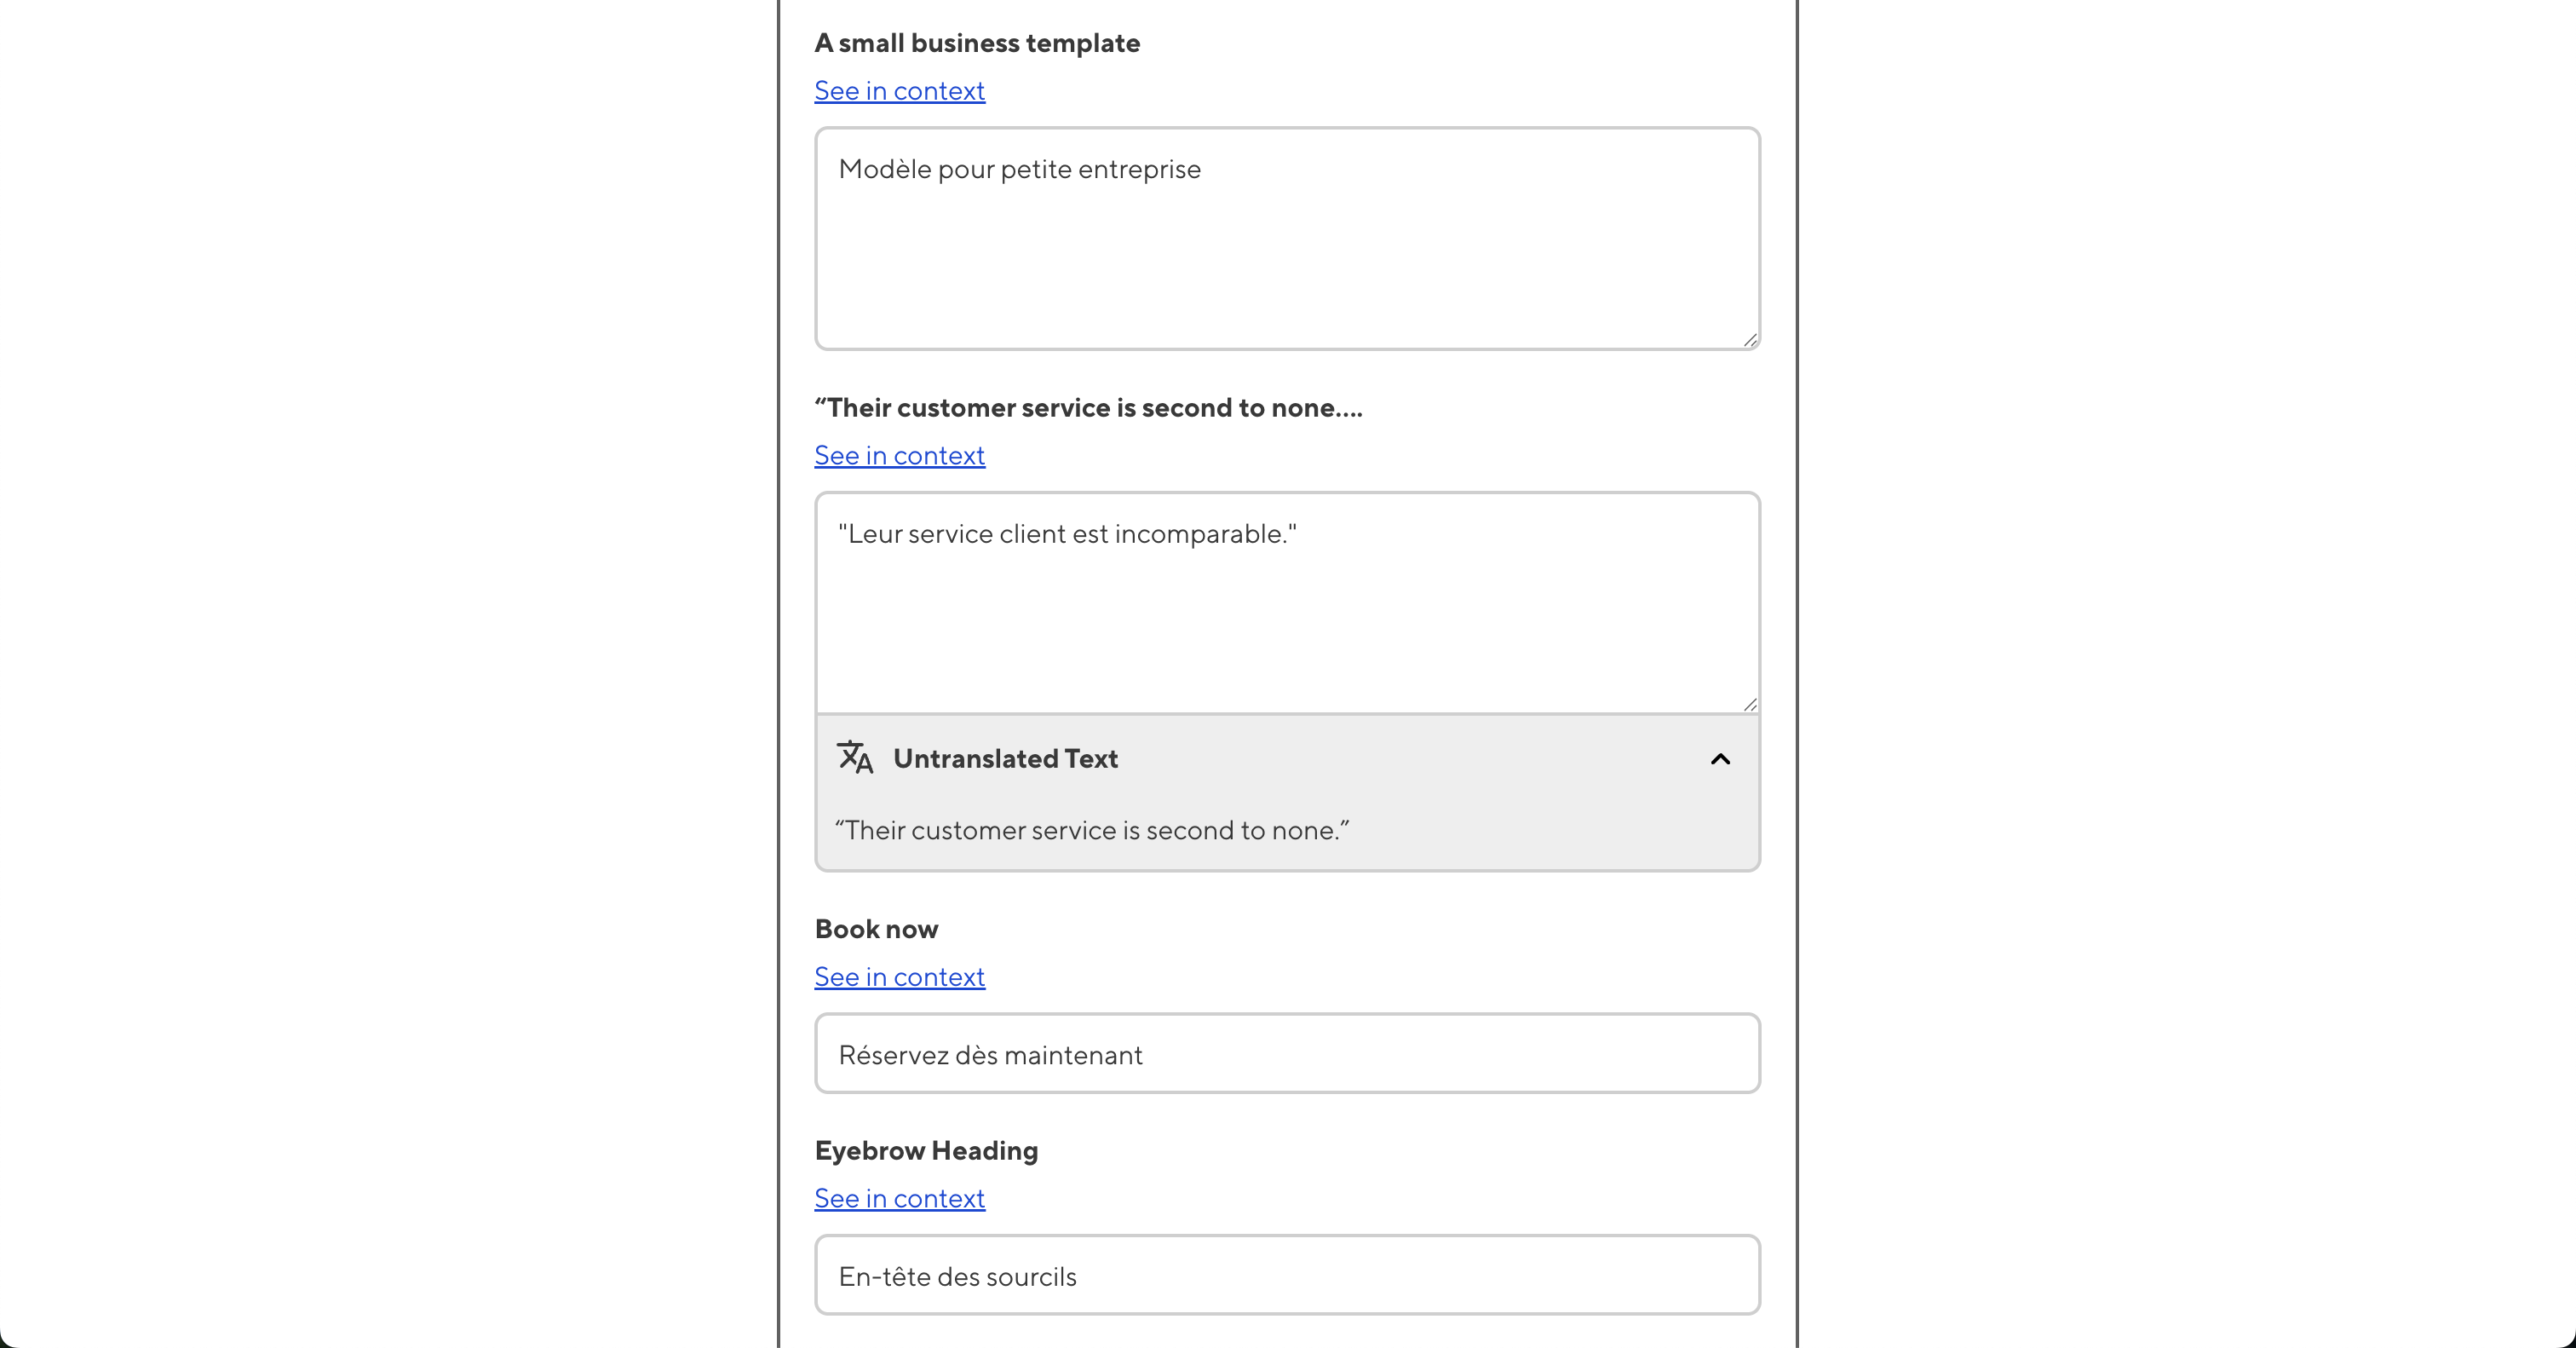
Task: Click the resize grip of the first textarea
Action: pyautogui.click(x=1750, y=341)
